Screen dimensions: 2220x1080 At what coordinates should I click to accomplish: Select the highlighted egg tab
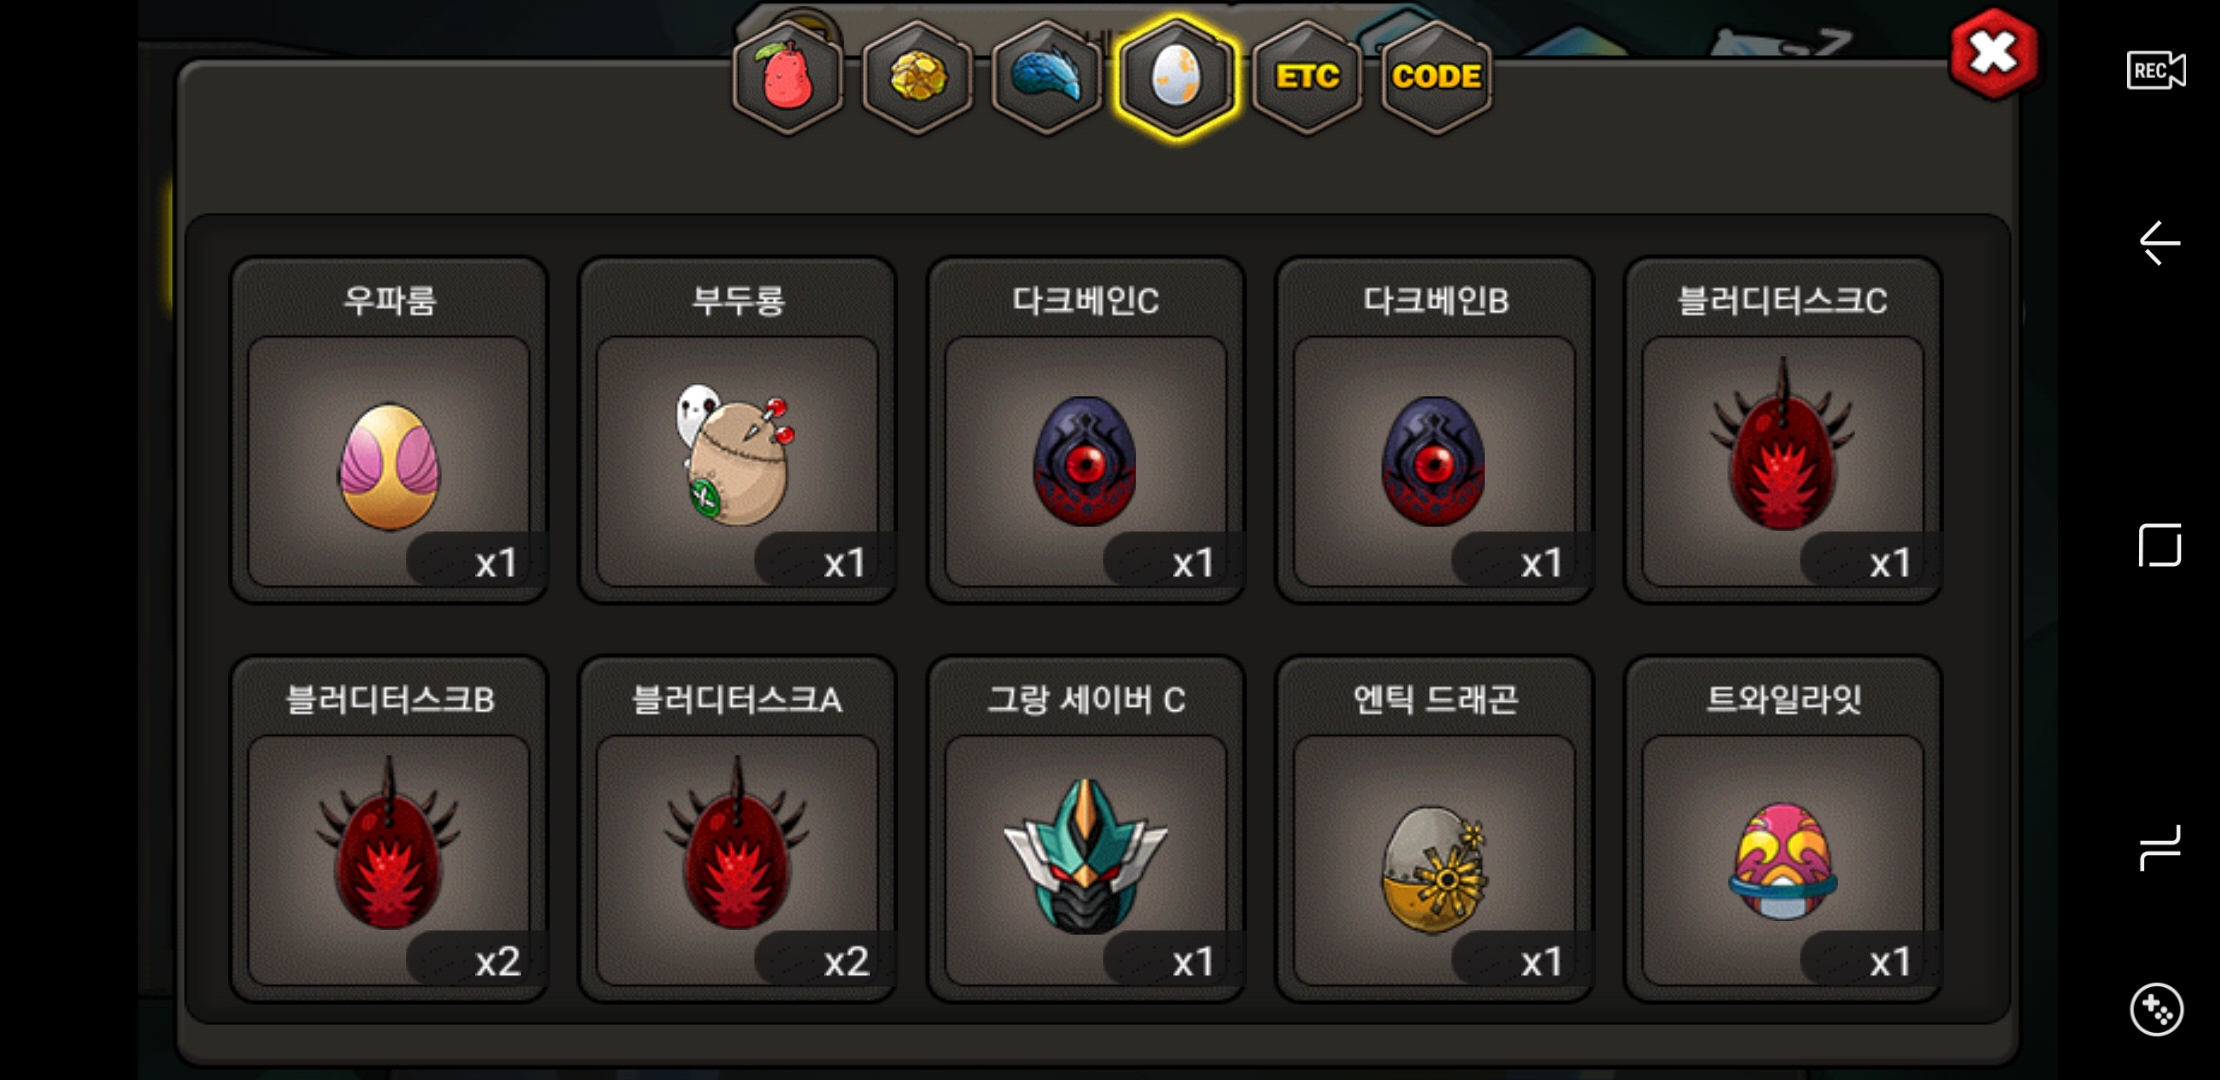click(1177, 77)
